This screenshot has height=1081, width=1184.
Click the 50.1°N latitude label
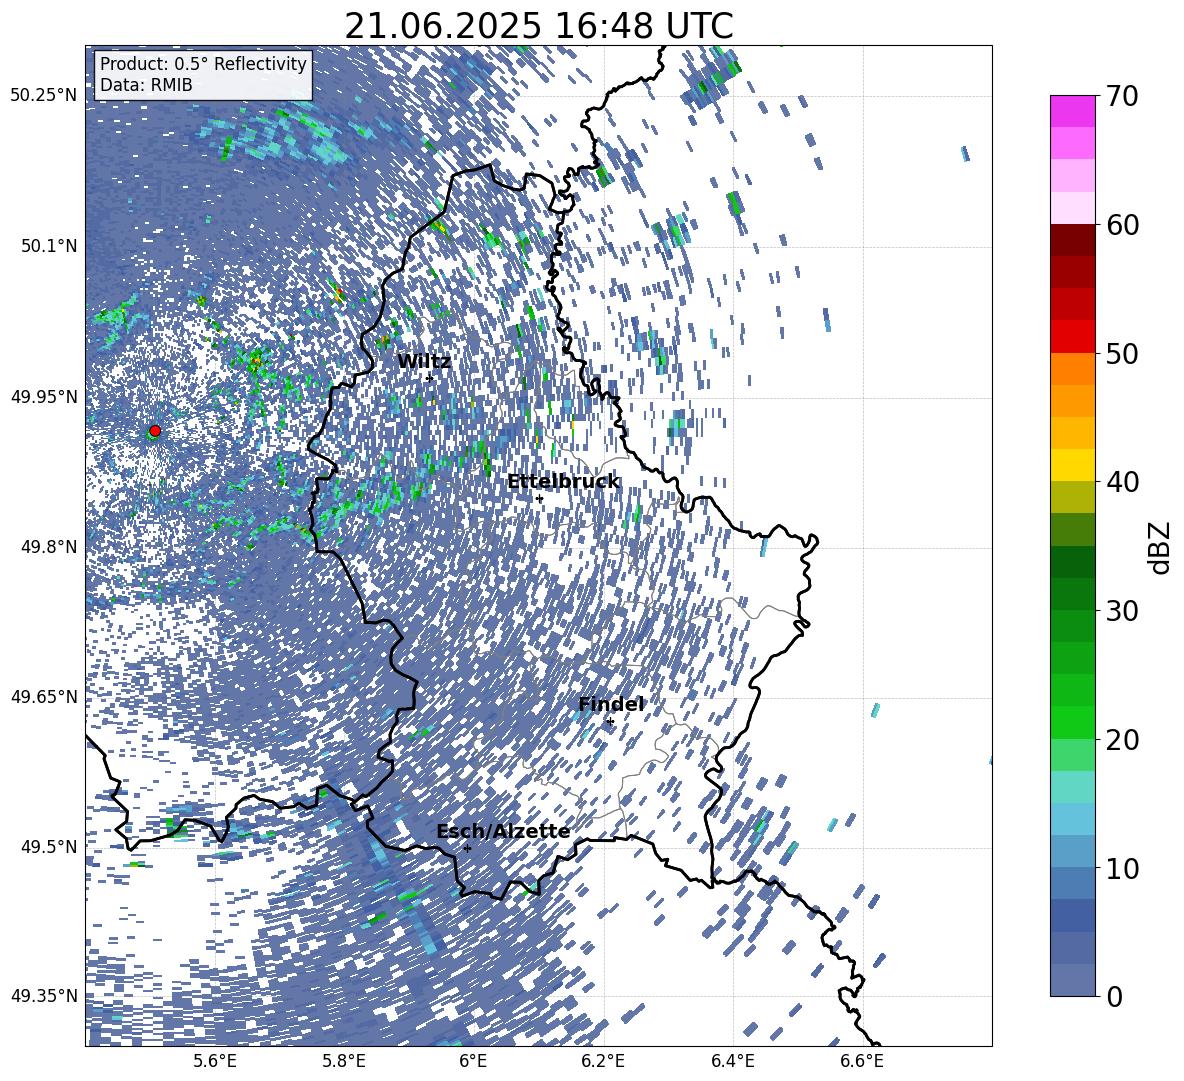(x=50, y=246)
